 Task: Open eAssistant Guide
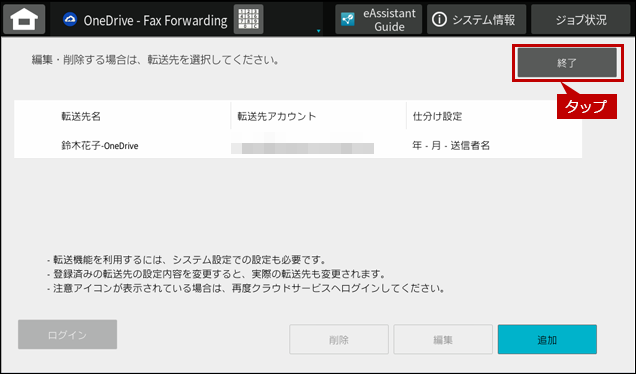click(378, 19)
